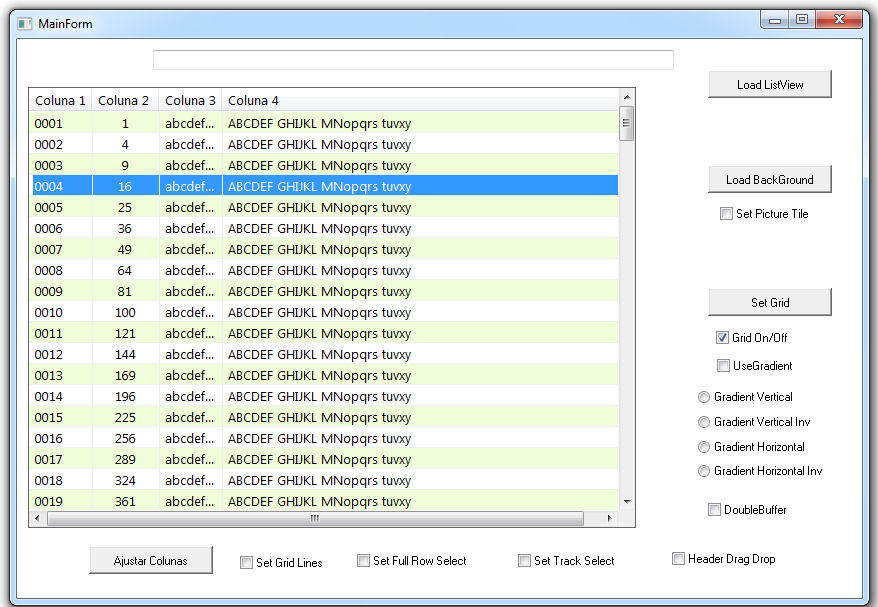The image size is (878, 607).
Task: Choose Gradient Horizontal Inv option
Action: 704,471
